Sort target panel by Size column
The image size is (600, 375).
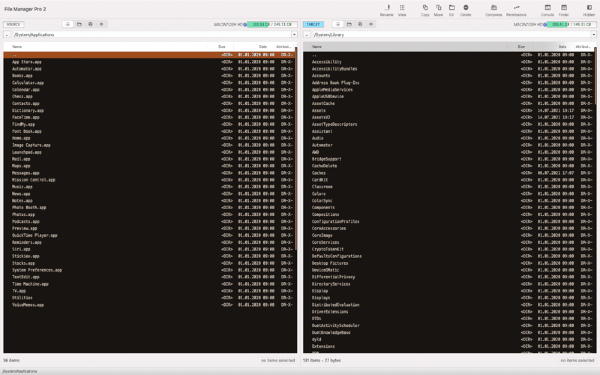click(x=520, y=47)
